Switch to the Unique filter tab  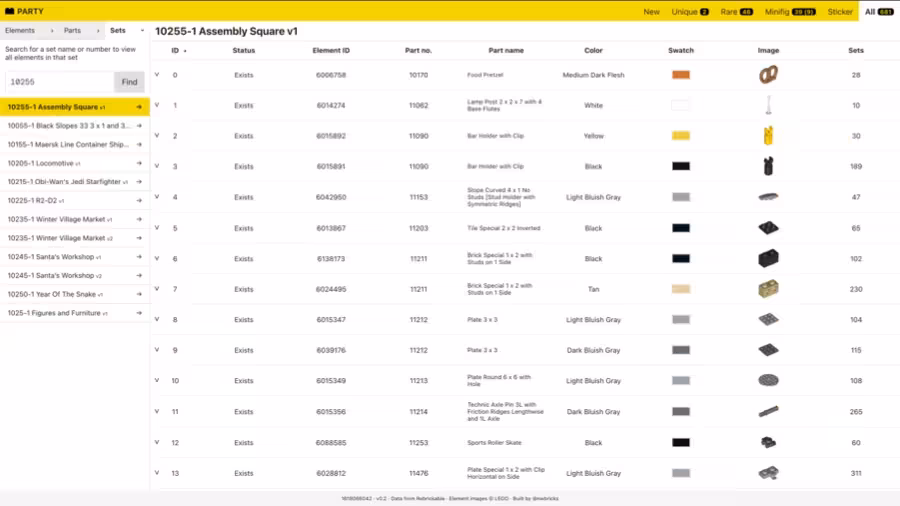690,11
